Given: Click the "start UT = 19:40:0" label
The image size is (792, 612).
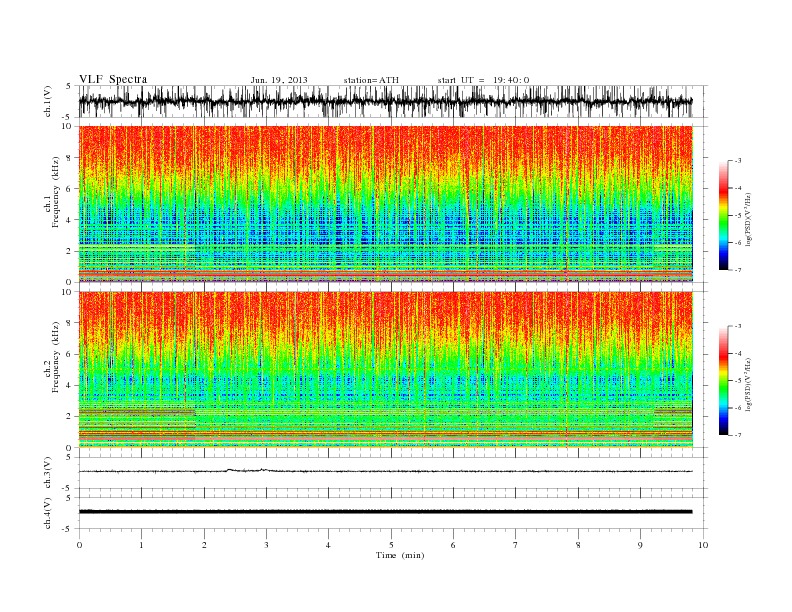Looking at the screenshot, I should pyautogui.click(x=483, y=80).
